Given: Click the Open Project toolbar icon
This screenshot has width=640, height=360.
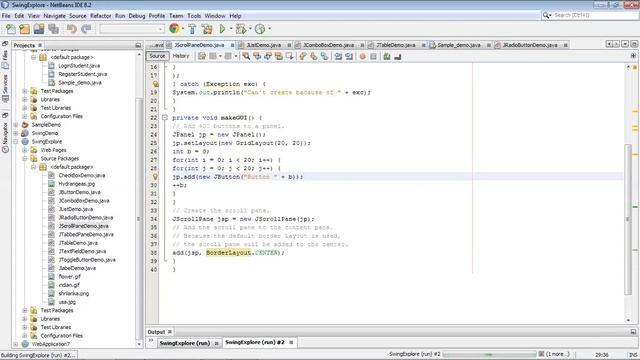Looking at the screenshot, I should pos(39,29).
